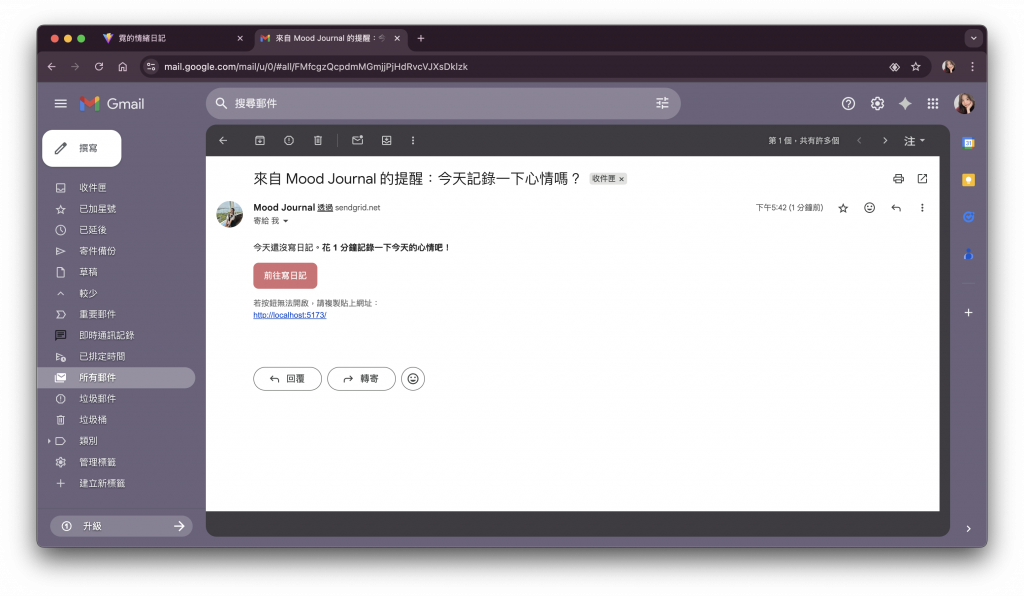The width and height of the screenshot is (1024, 596).
Task: Open search options filter icon
Action: coord(662,103)
